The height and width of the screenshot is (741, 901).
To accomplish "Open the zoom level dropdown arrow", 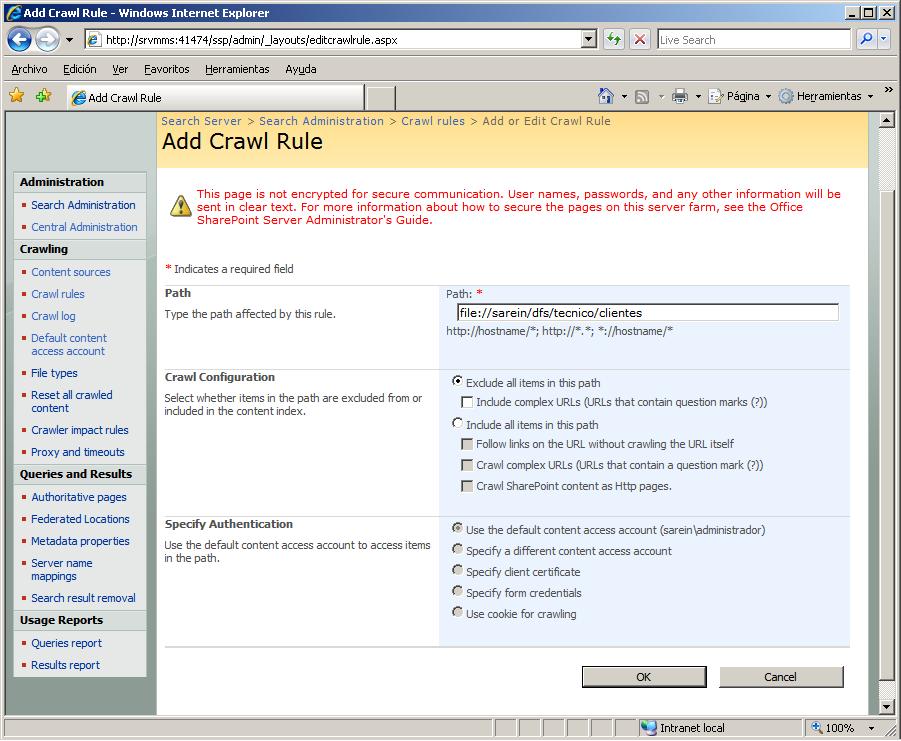I will (872, 728).
